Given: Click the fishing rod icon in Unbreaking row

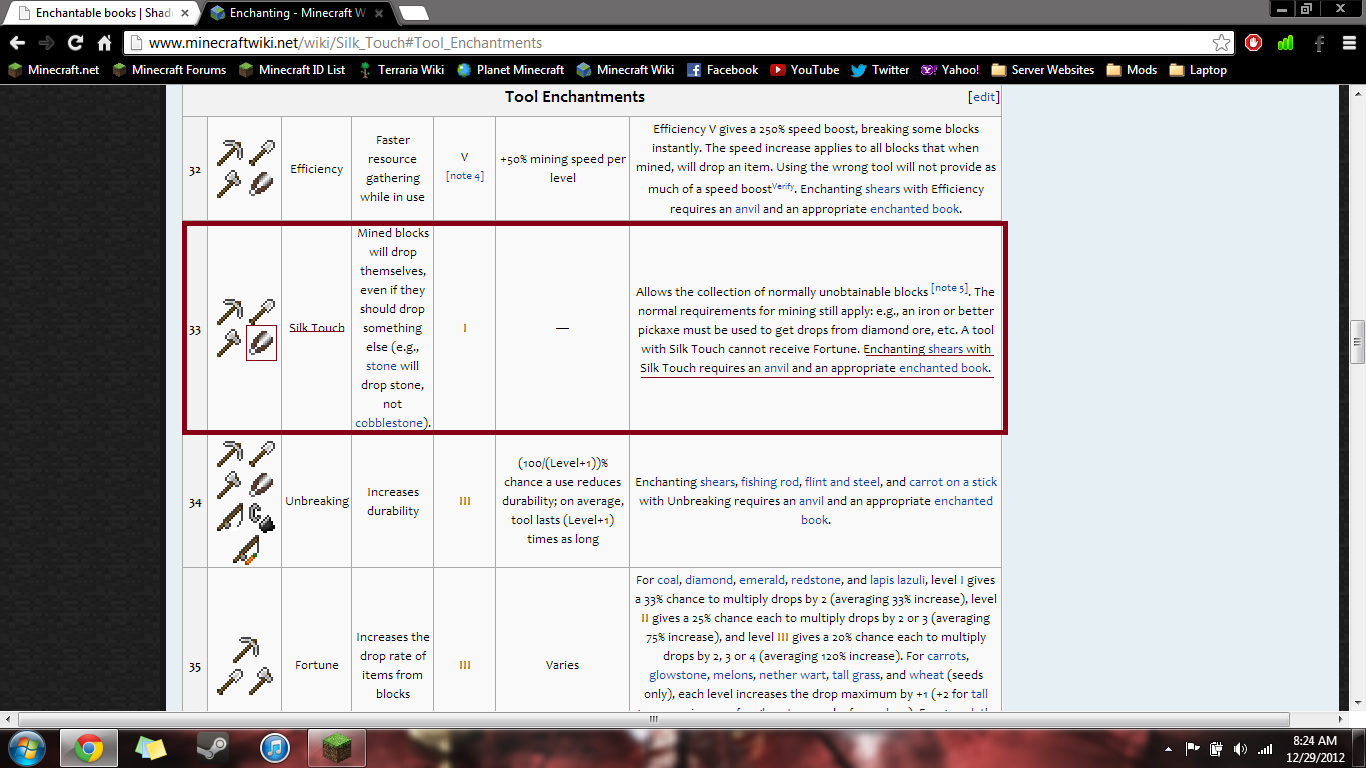Looking at the screenshot, I should point(231,517).
